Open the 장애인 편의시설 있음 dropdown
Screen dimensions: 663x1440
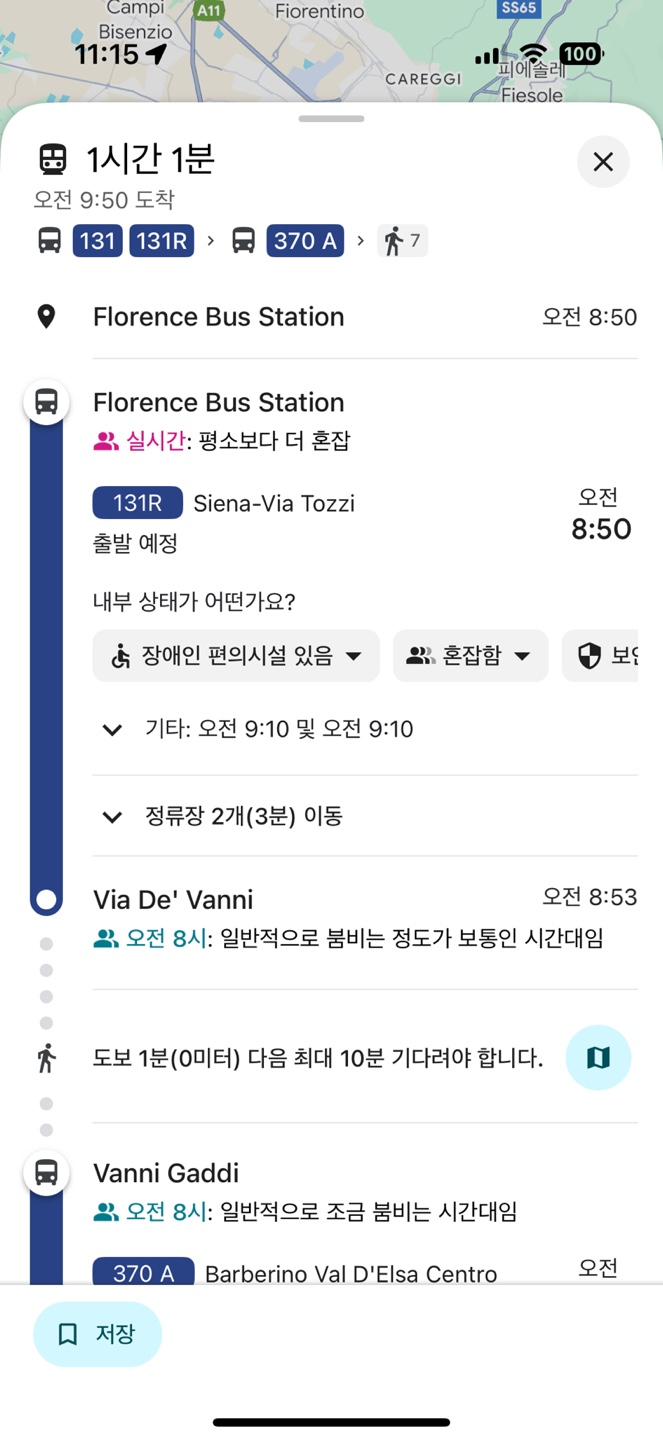[236, 656]
